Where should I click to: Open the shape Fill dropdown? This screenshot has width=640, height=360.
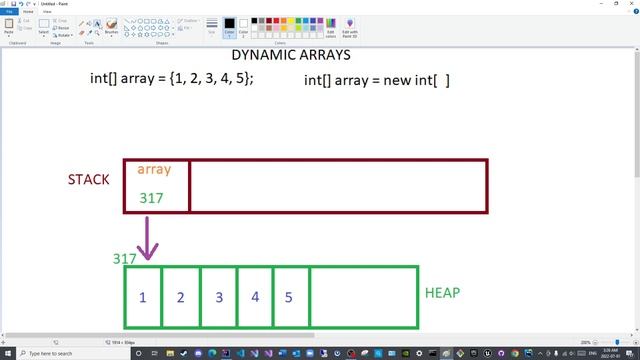tap(185, 28)
